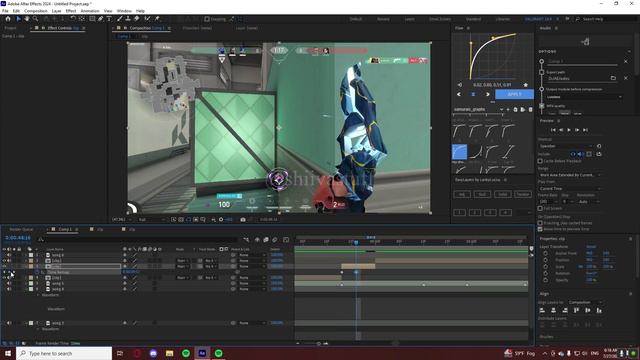Click the blue APPLY button
This screenshot has height=360, width=640.
(x=514, y=94)
